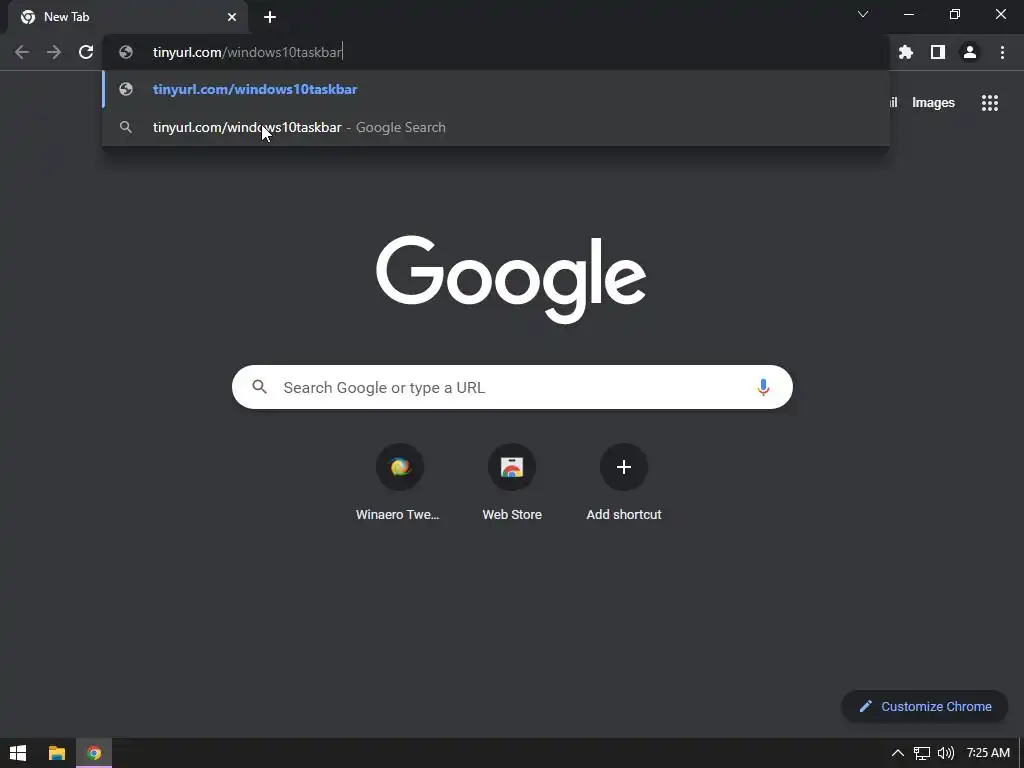
Task: Open a new tab with the plus button
Action: click(x=270, y=17)
